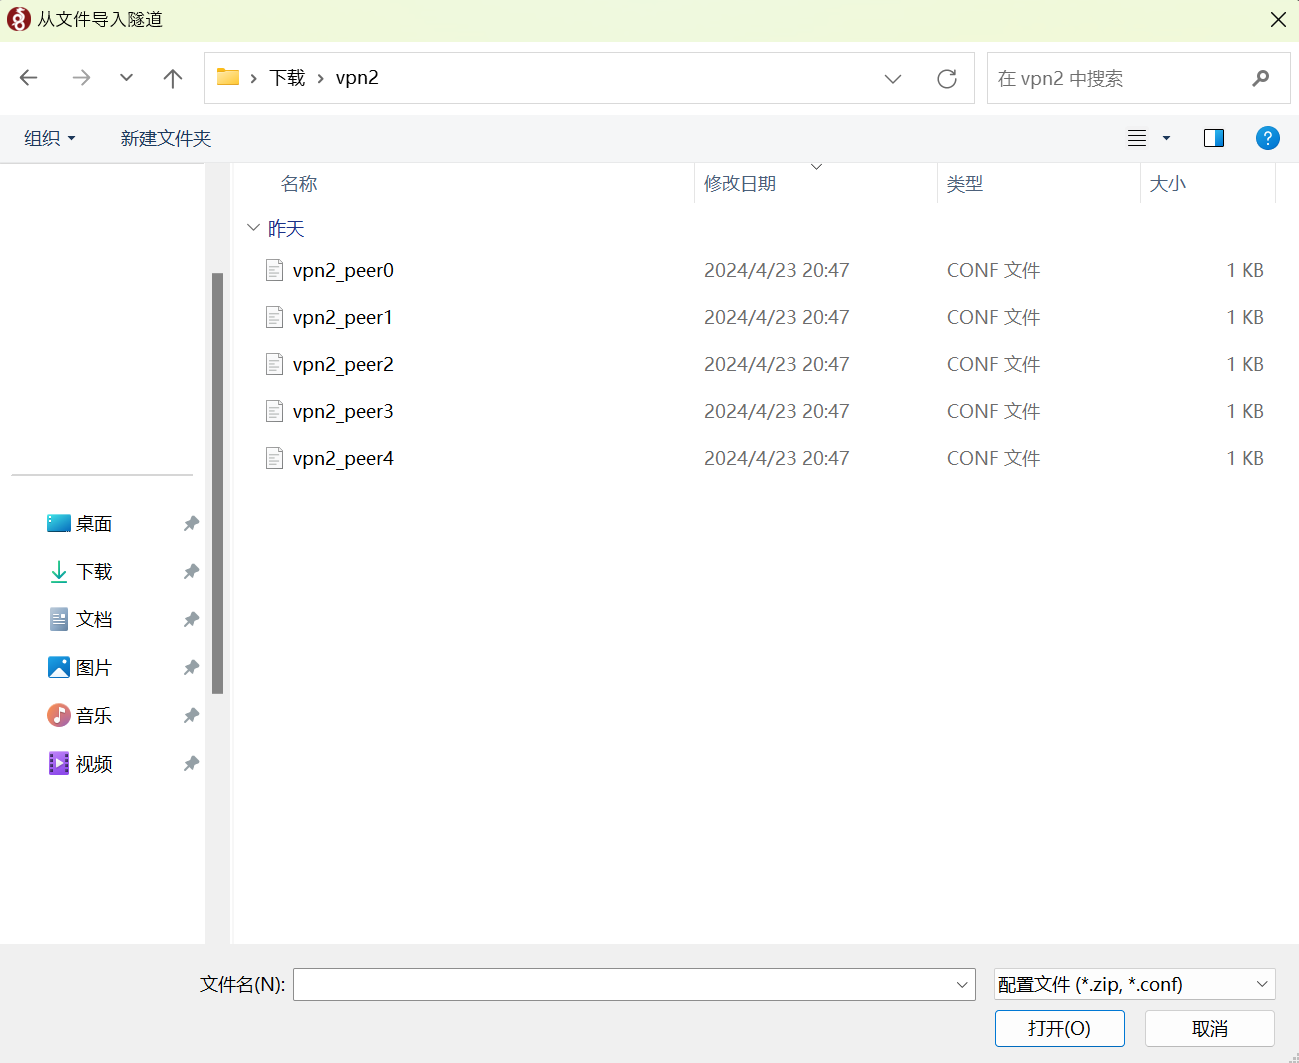Click 新建文件夹 button
Viewport: 1299px width, 1063px height.
166,138
